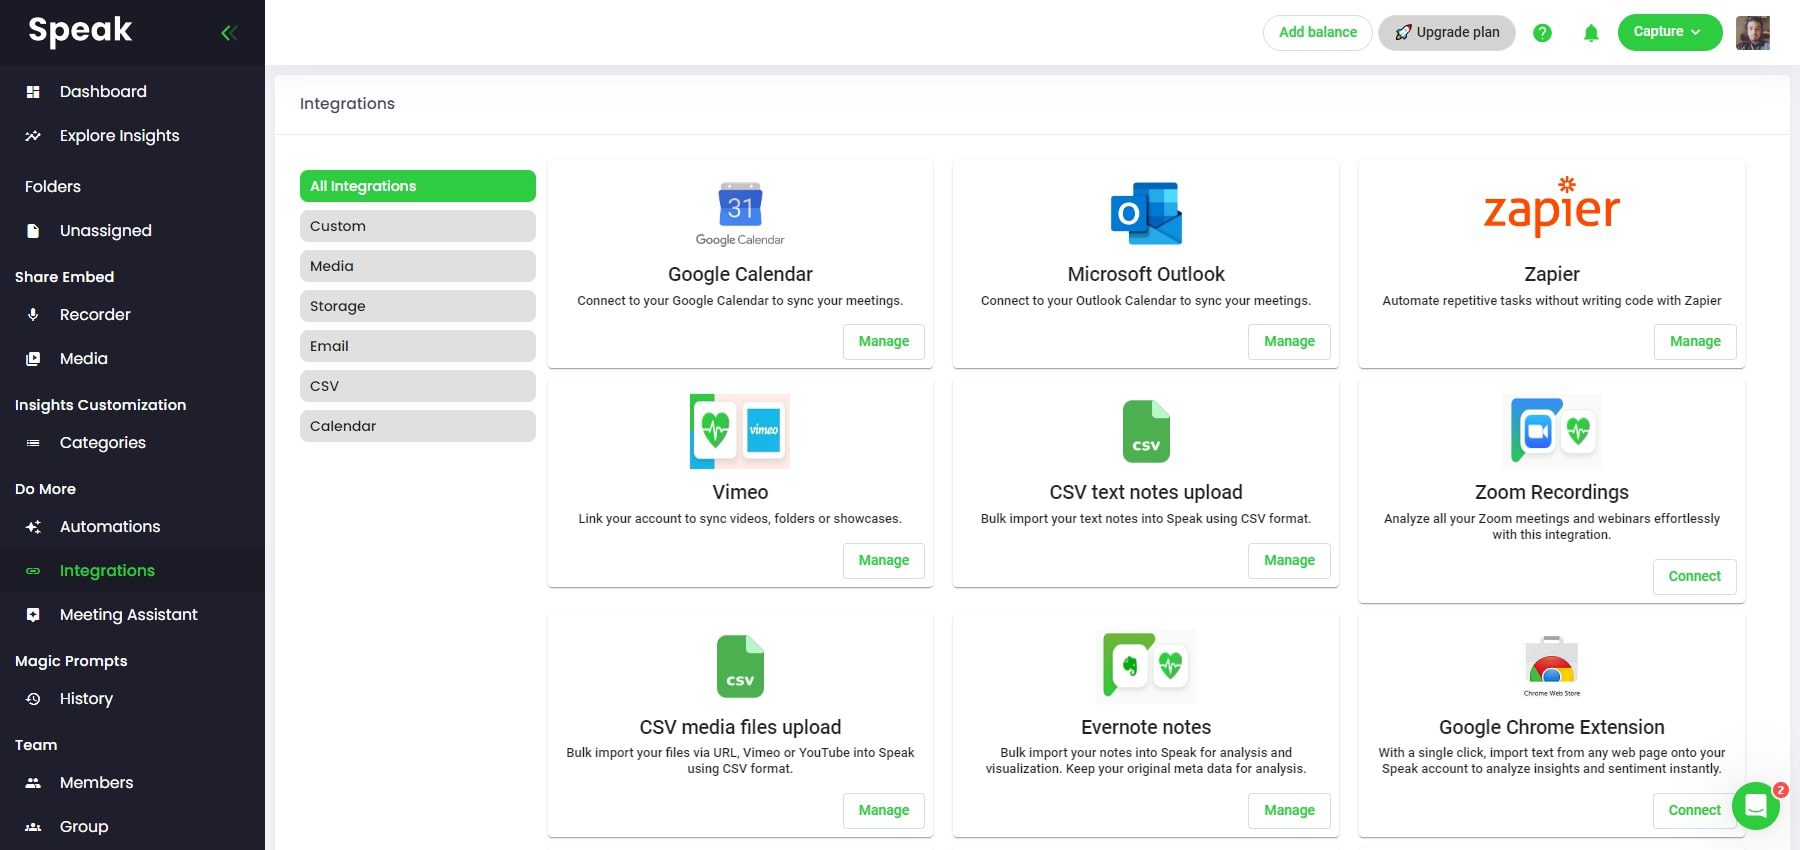The image size is (1800, 850).
Task: Click the Media library icon in sidebar
Action: click(33, 359)
